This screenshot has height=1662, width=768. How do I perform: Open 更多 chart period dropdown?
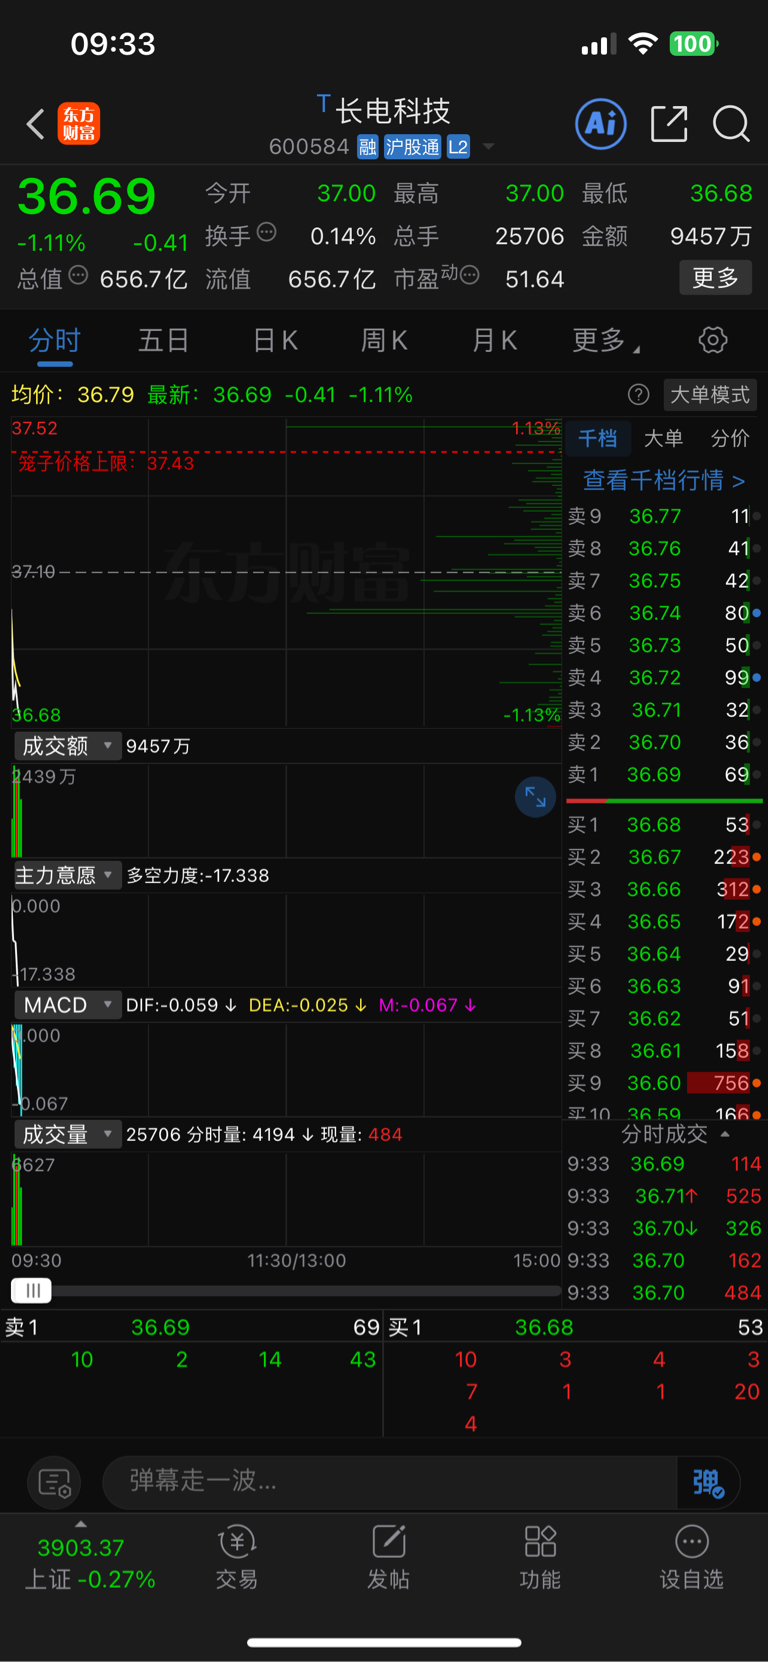606,340
